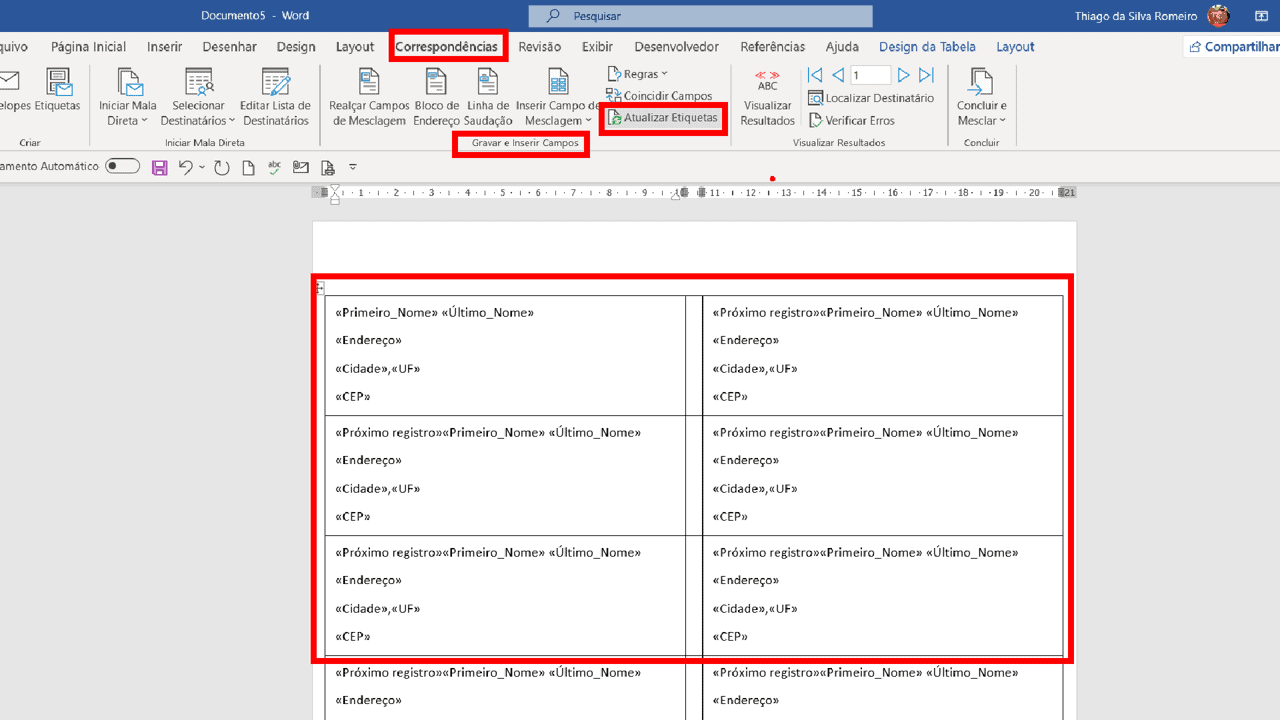This screenshot has width=1280, height=720.
Task: Go to previous record arrow
Action: click(x=838, y=75)
